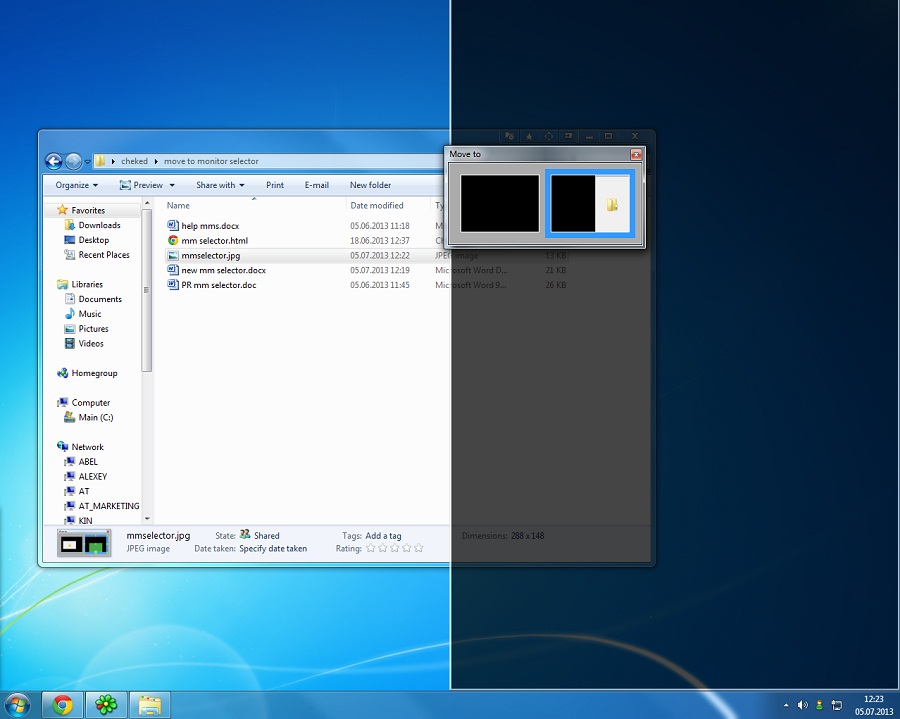Click the volume speaker icon in system tray

(x=803, y=705)
